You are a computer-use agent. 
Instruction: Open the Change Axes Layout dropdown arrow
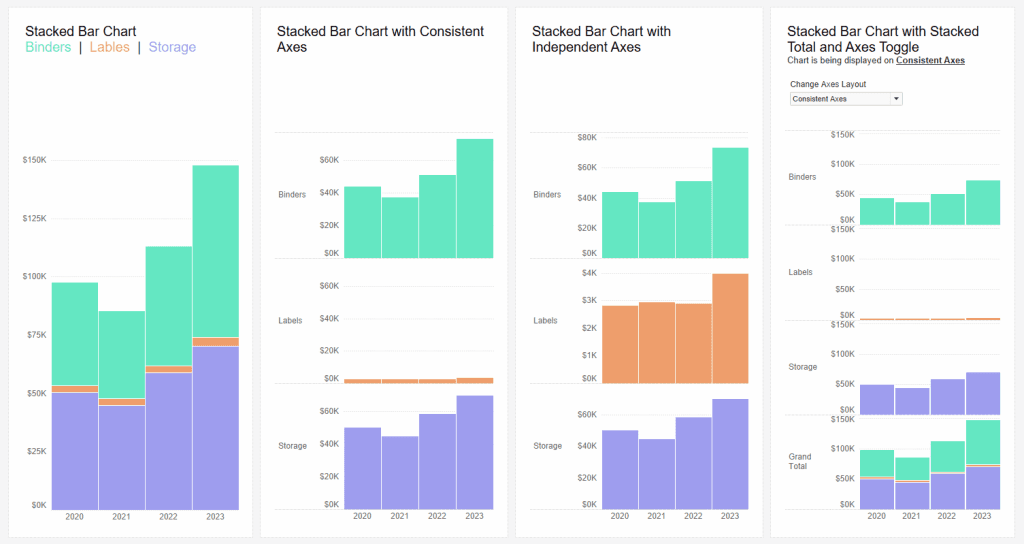click(x=896, y=99)
